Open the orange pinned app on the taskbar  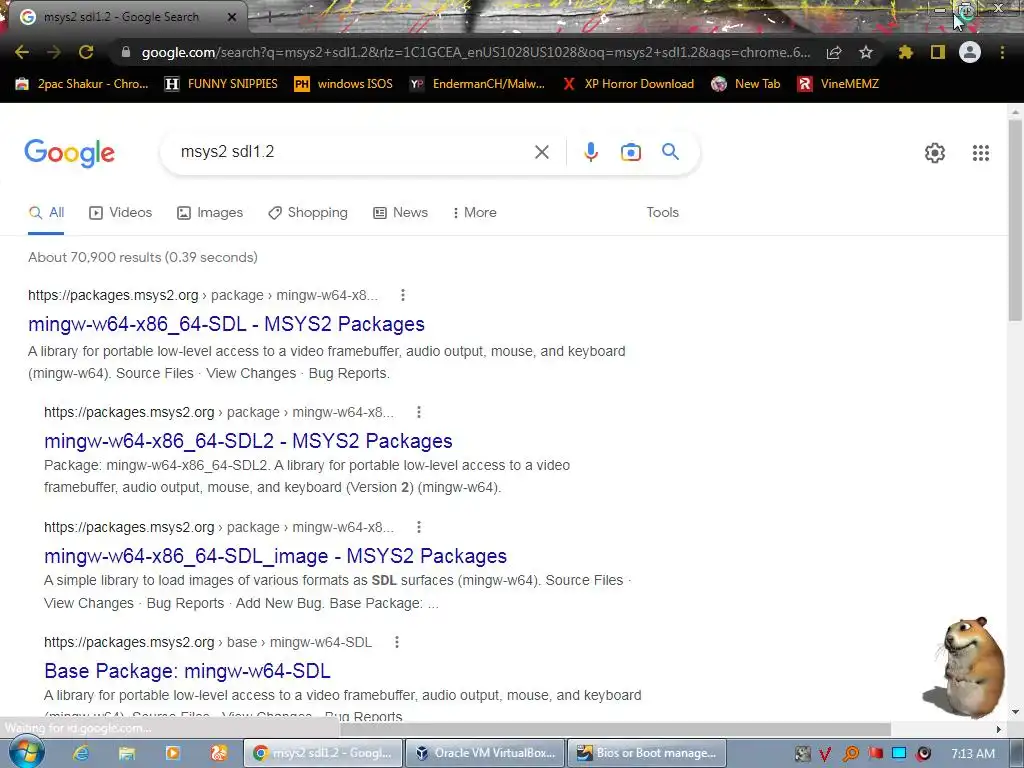pyautogui.click(x=218, y=753)
